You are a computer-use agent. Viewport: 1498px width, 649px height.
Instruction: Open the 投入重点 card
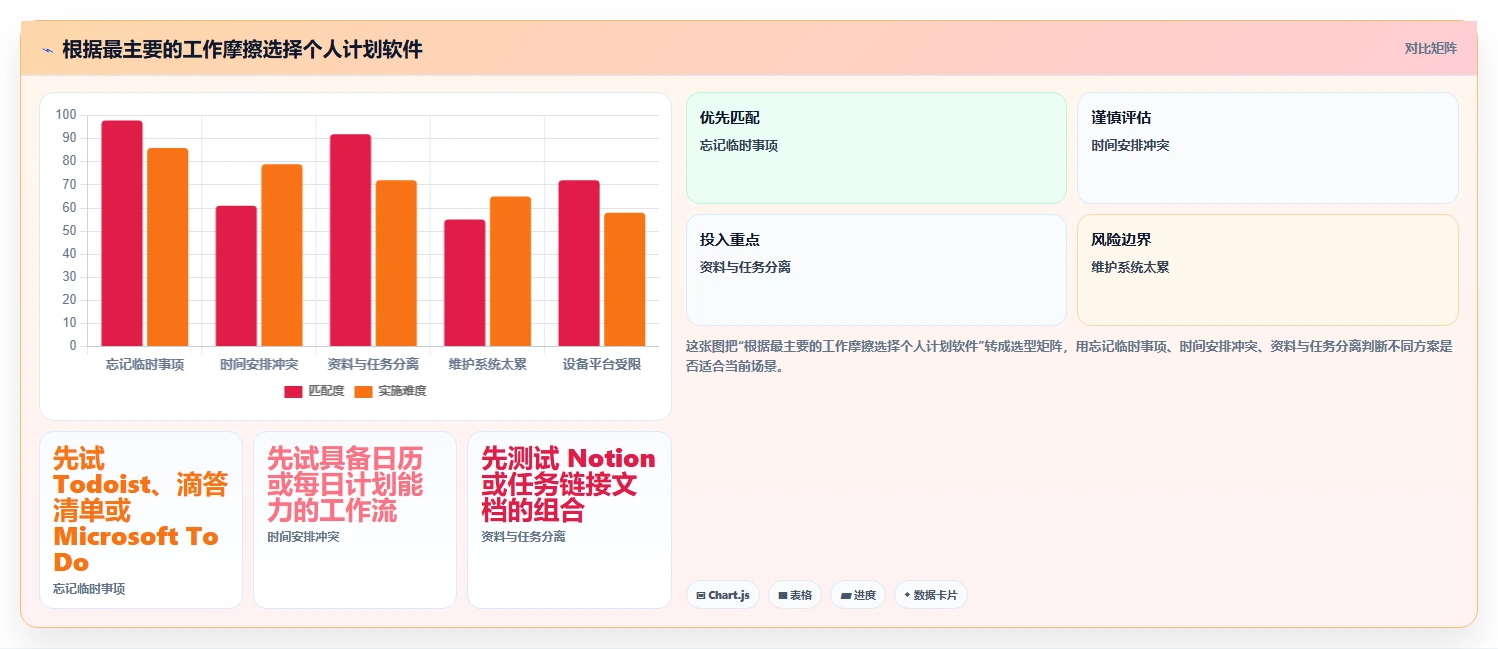[876, 270]
